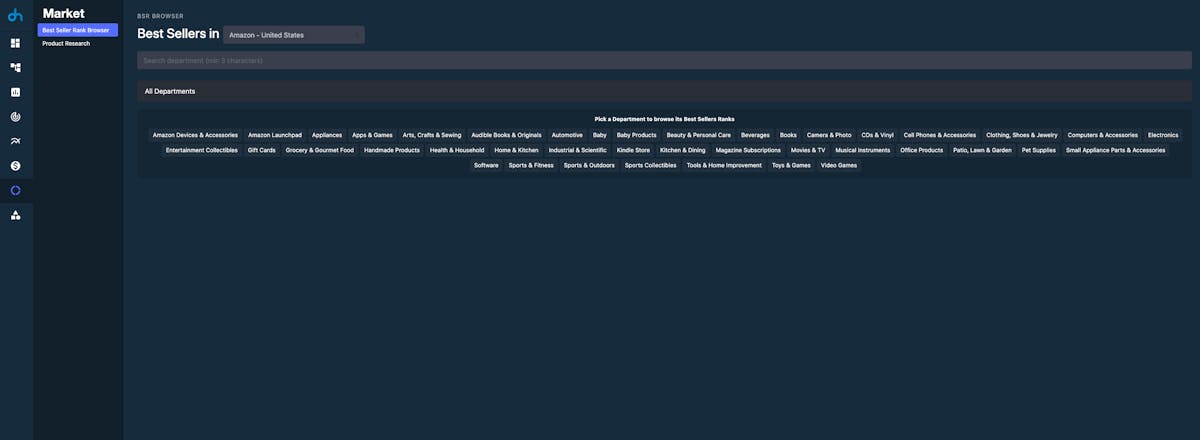The height and width of the screenshot is (440, 1200).
Task: Select Patio, Lawn & Garden department
Action: (983, 150)
